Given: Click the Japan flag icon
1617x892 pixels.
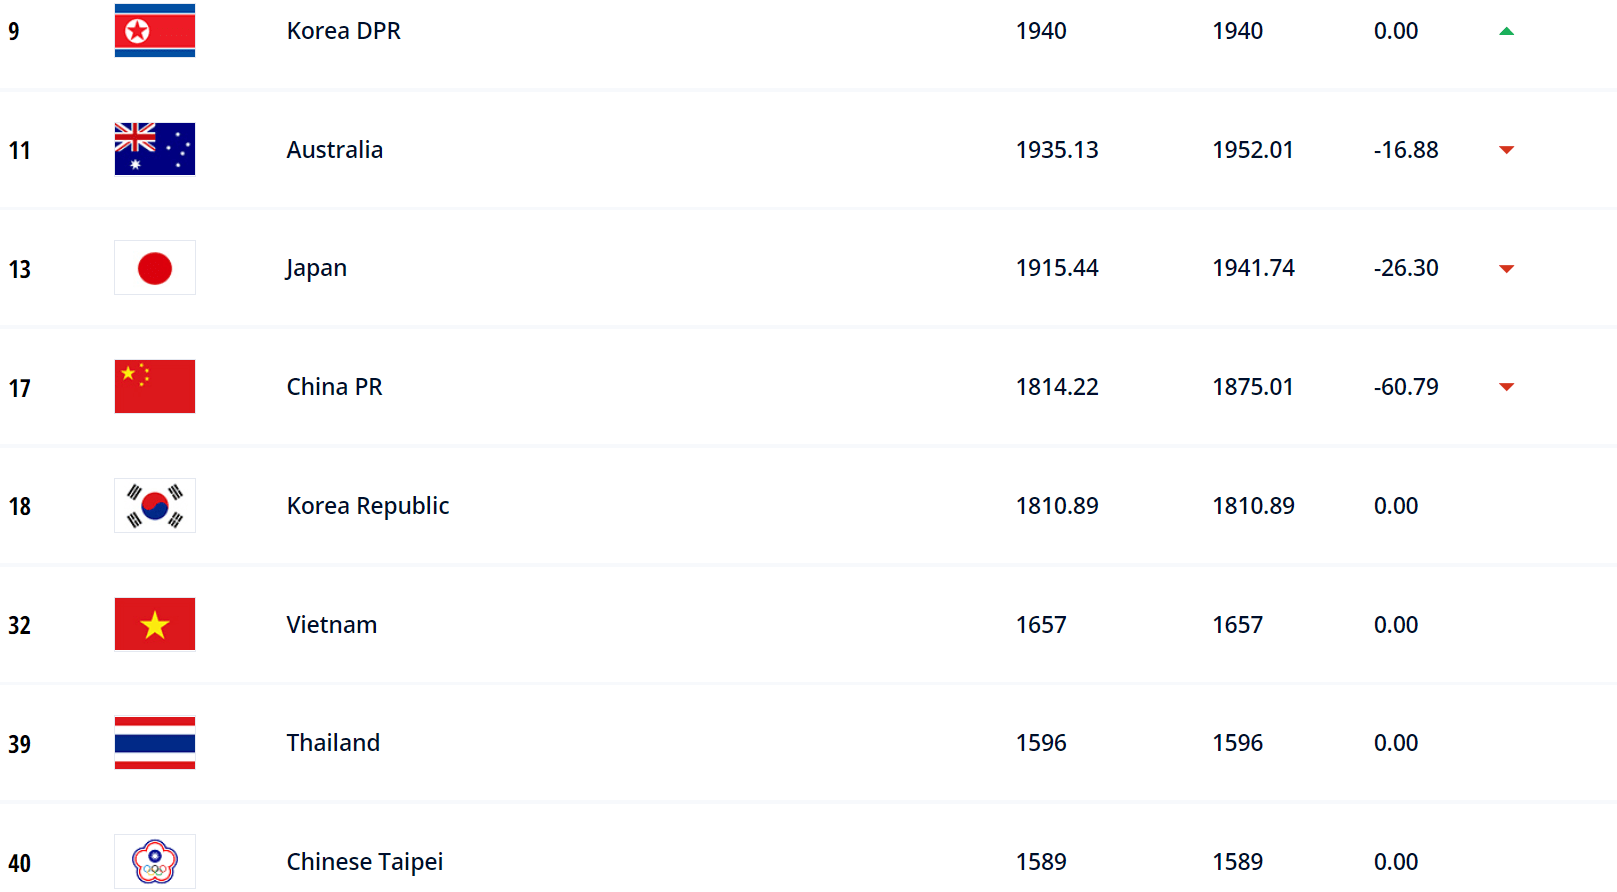Looking at the screenshot, I should 154,268.
